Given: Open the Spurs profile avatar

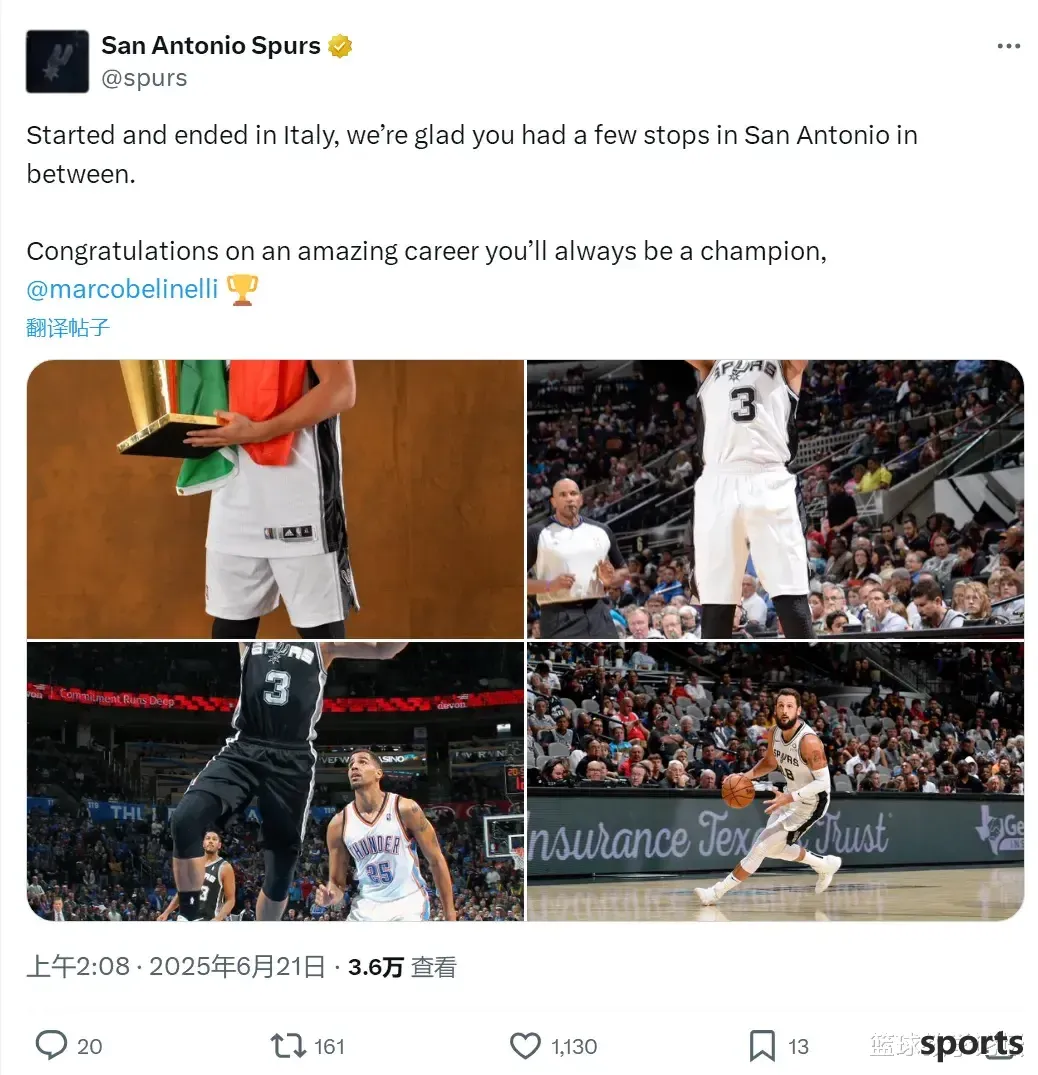Looking at the screenshot, I should [58, 61].
